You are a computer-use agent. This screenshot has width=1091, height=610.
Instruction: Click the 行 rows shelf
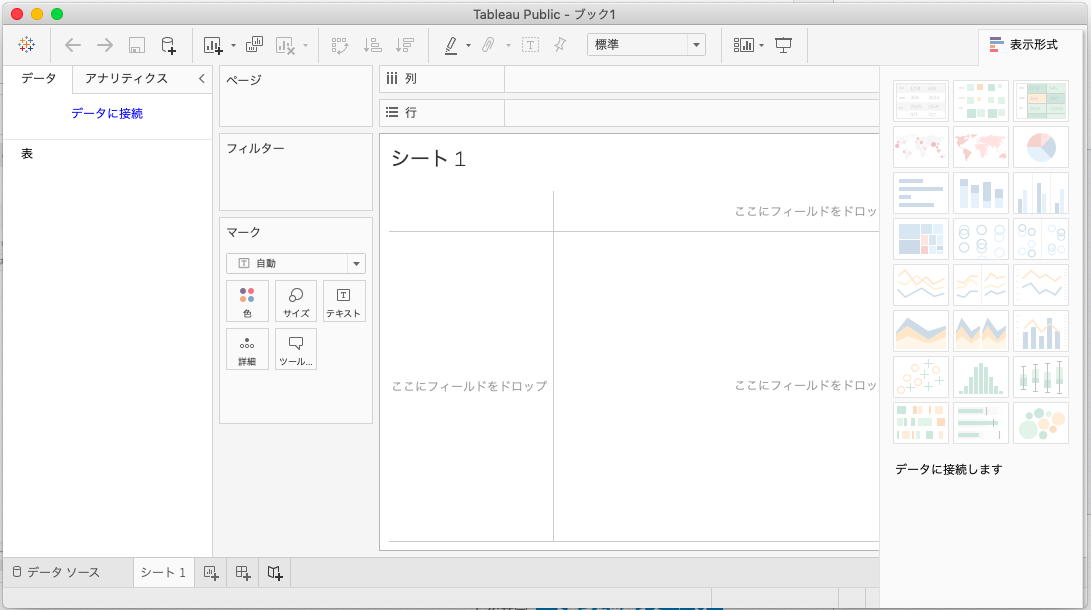(x=629, y=112)
